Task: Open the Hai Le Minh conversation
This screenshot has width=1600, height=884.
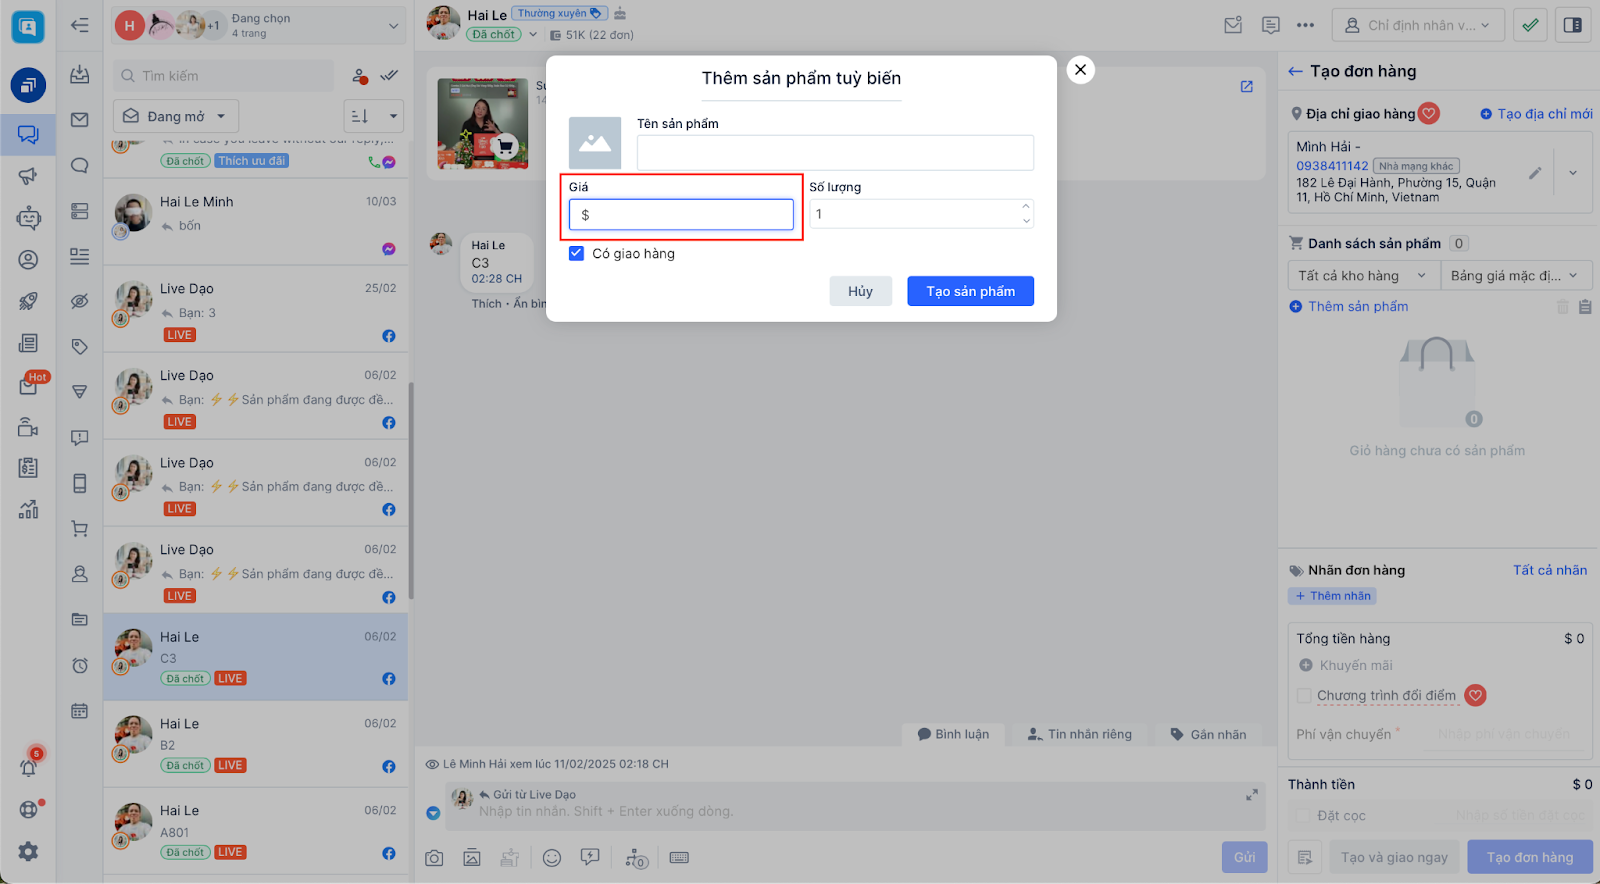Action: 256,222
